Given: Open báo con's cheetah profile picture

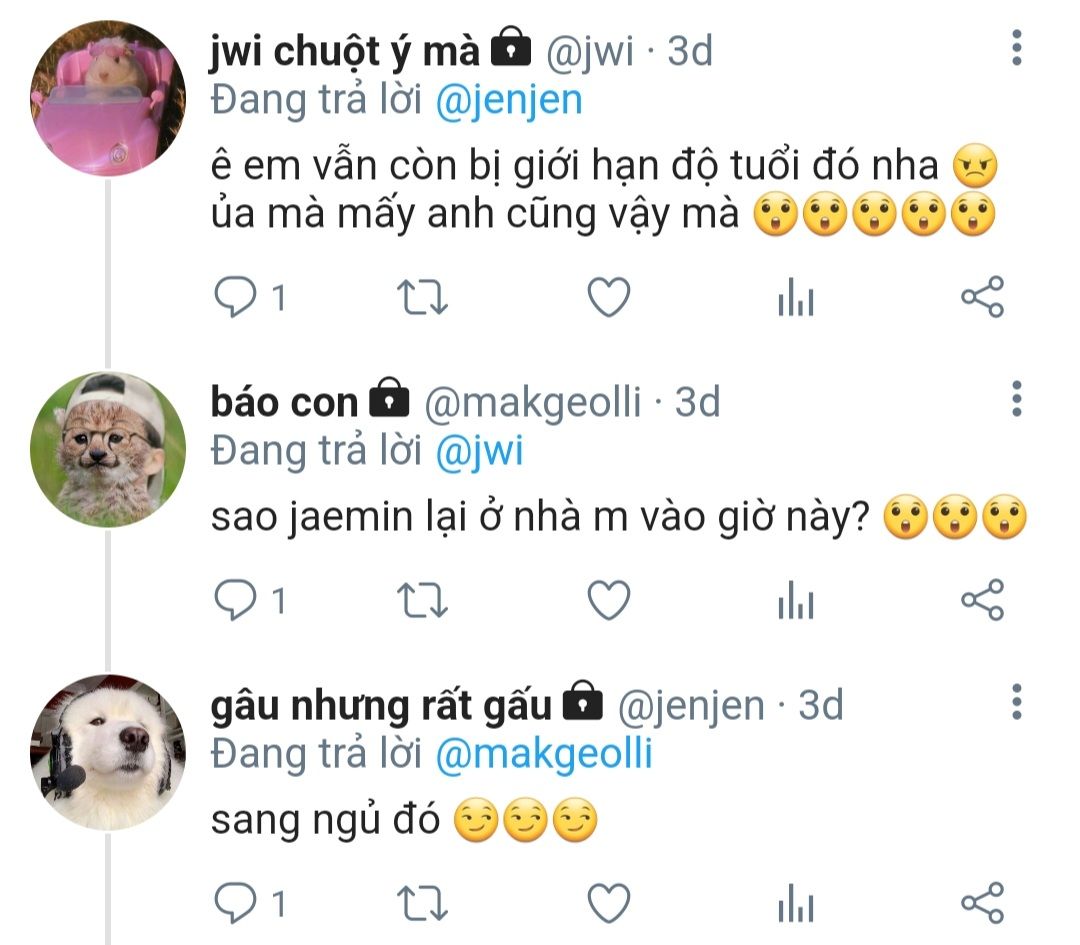Looking at the screenshot, I should tap(108, 450).
